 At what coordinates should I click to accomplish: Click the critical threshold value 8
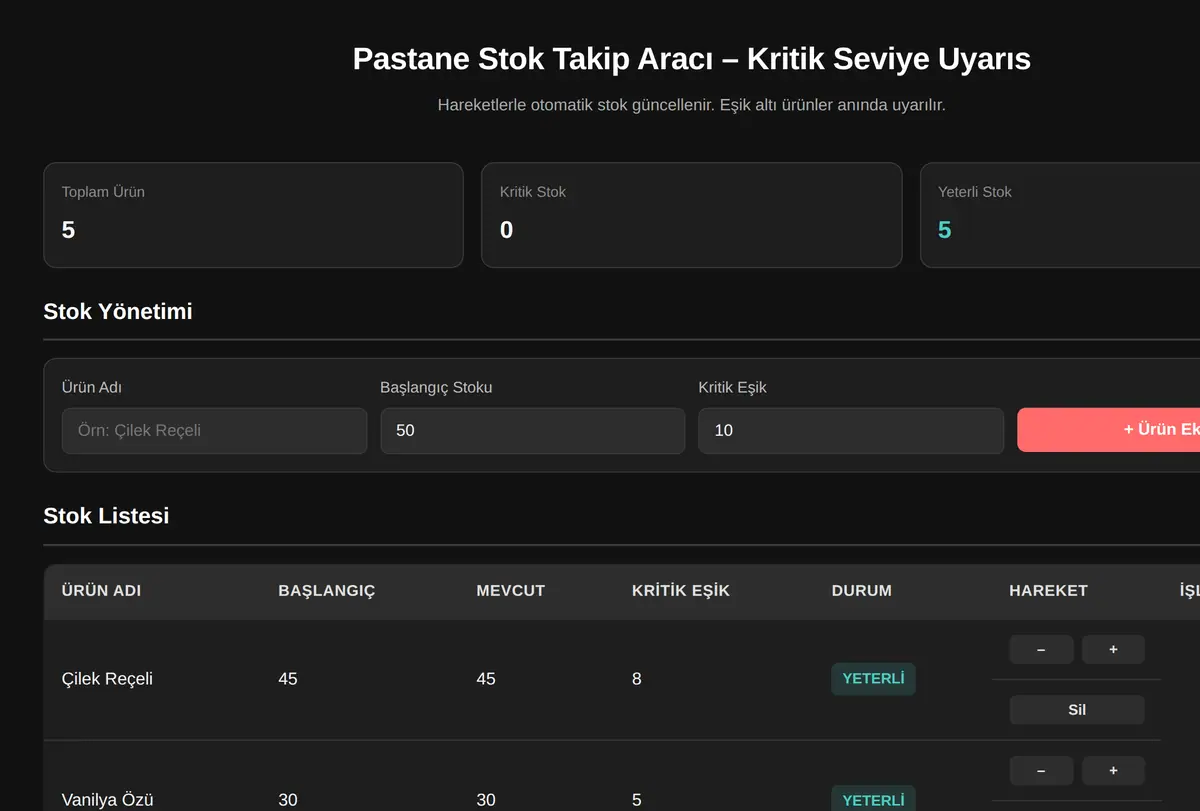pyautogui.click(x=637, y=679)
